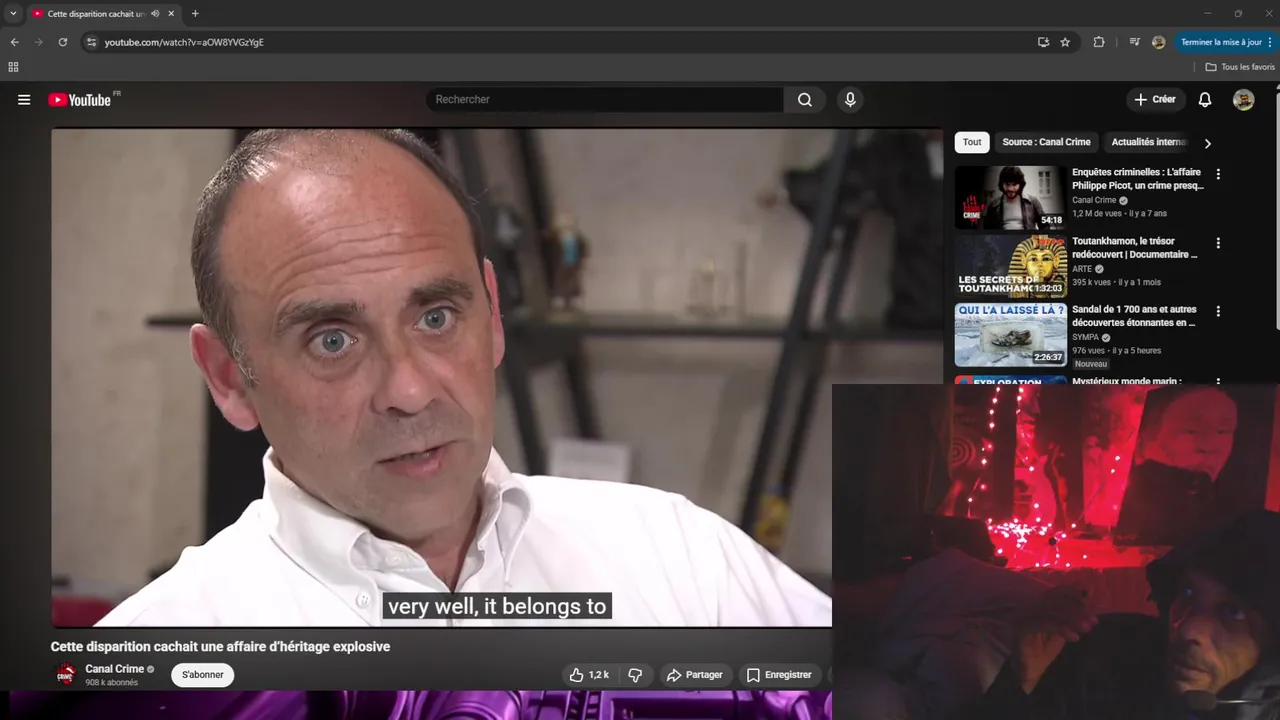
Task: Open Chrome three-dot menu
Action: 1270,42
